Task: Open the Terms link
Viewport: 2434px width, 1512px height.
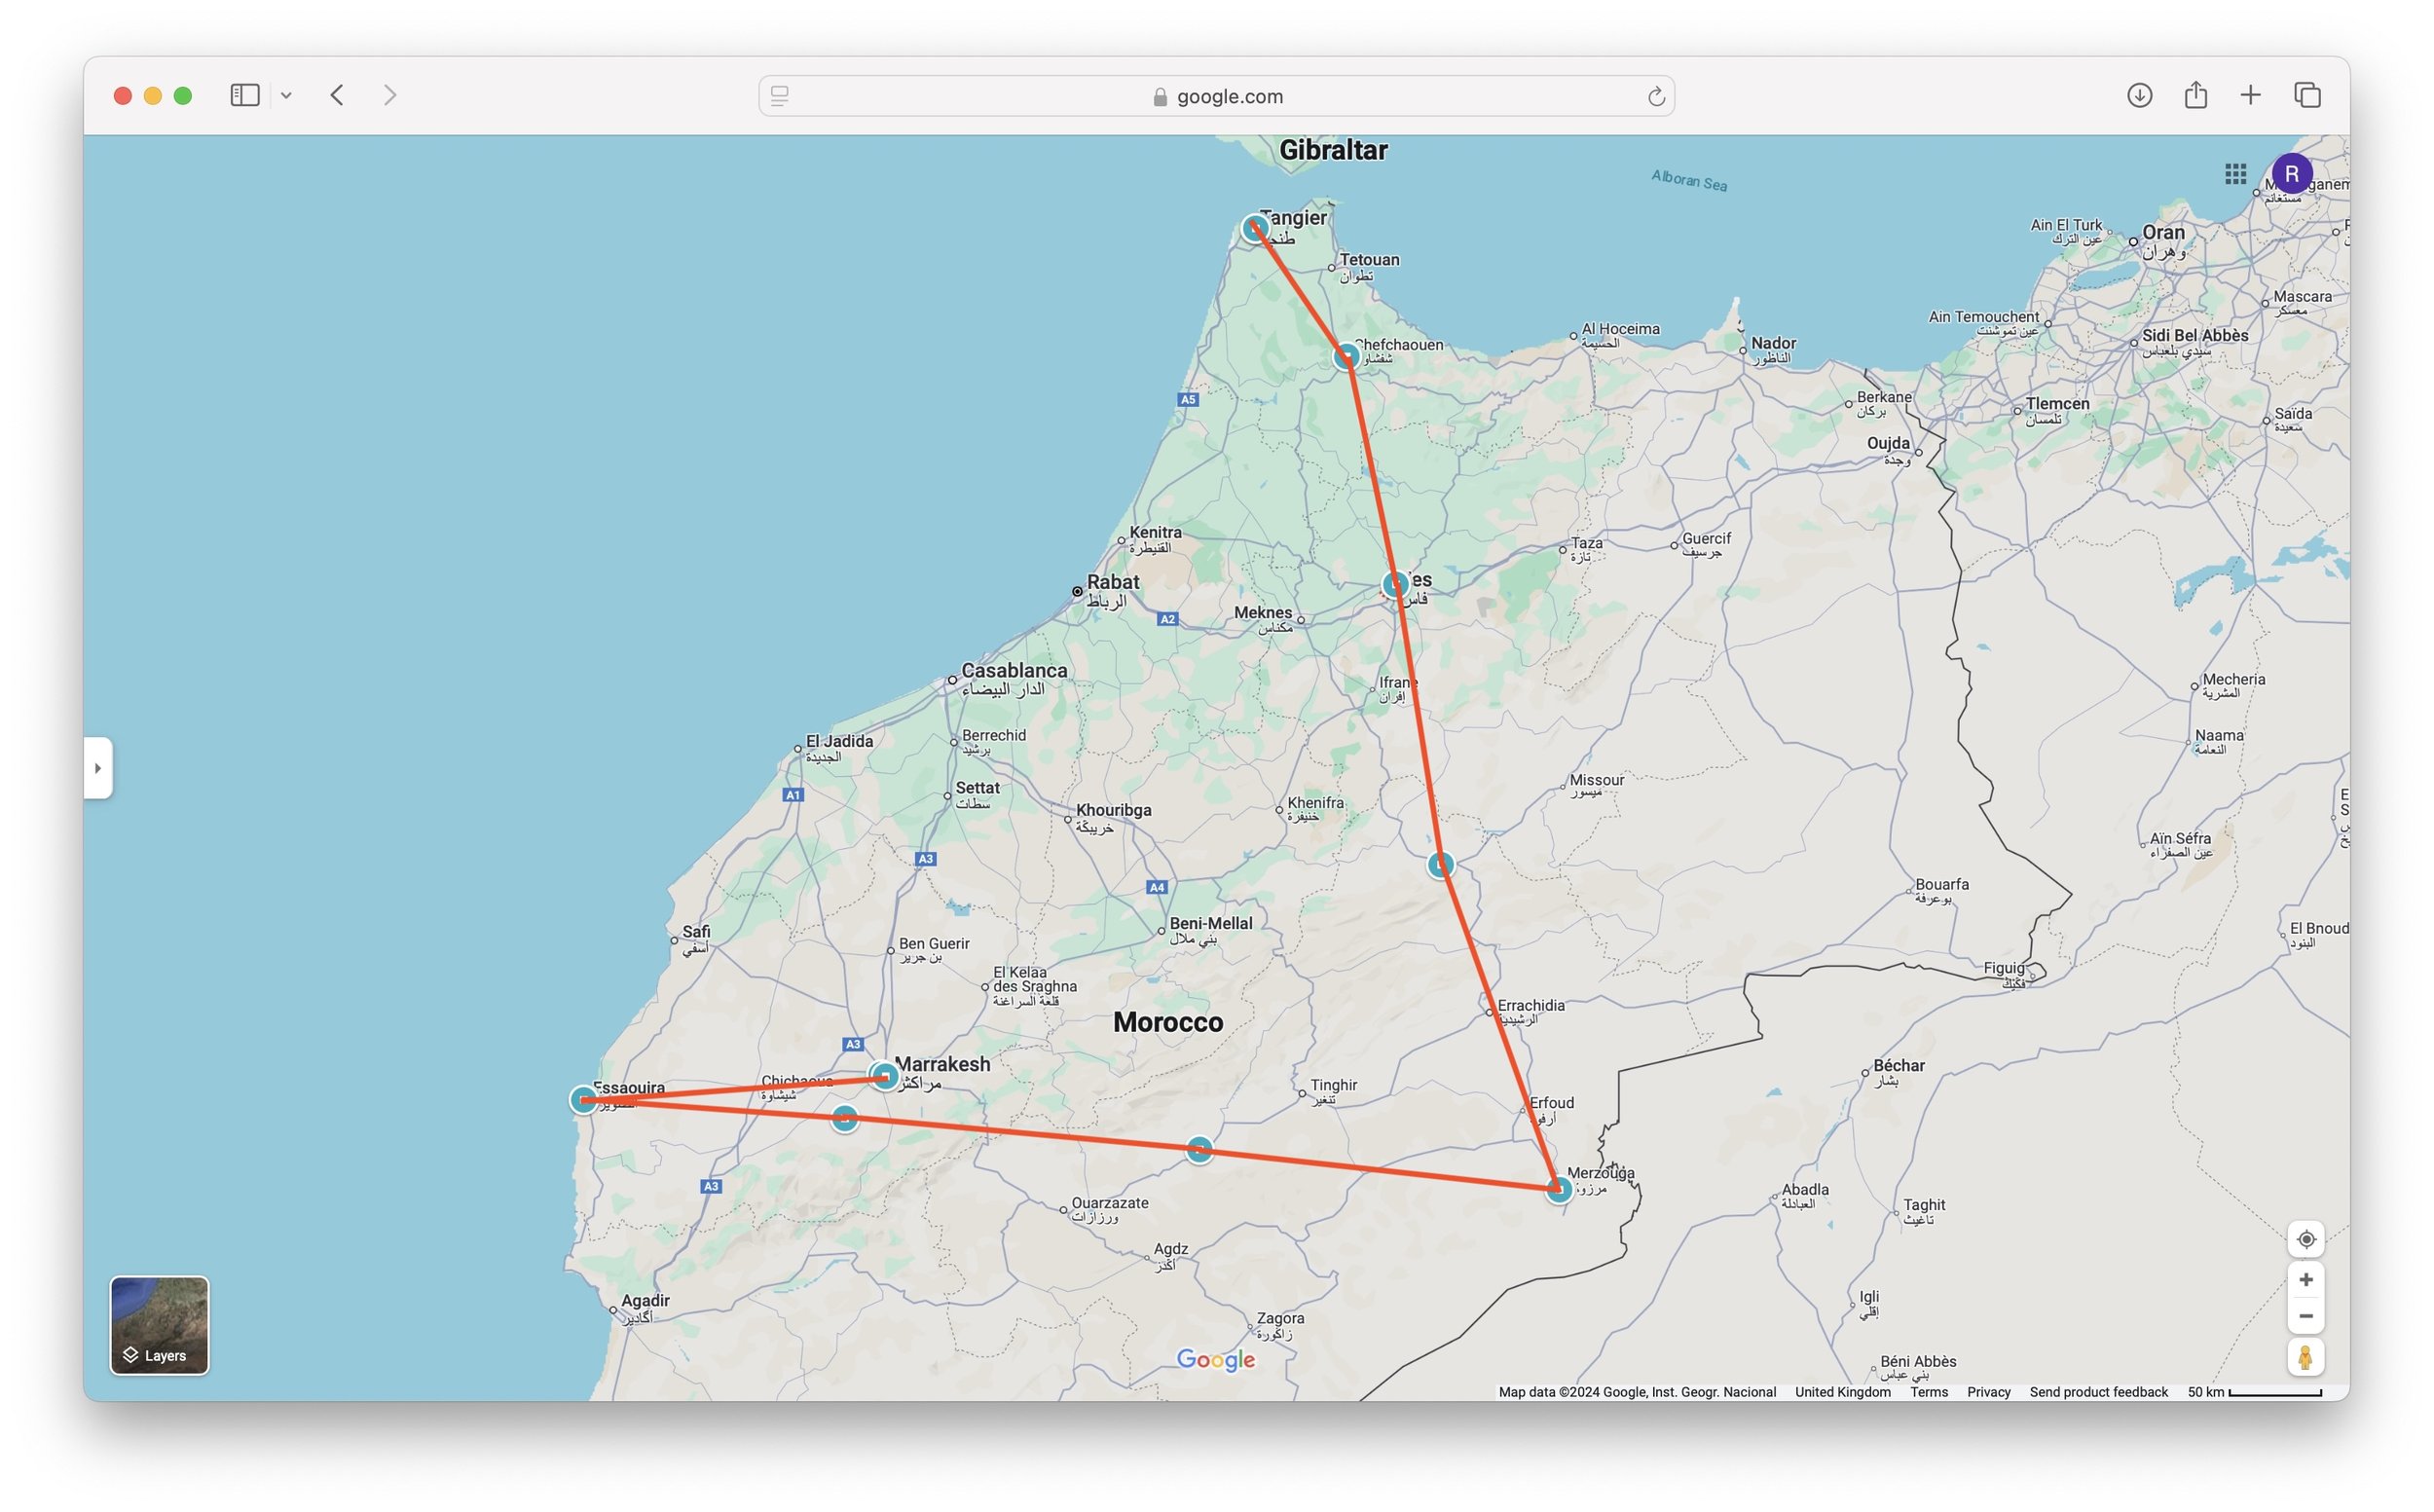Action: (1928, 1392)
